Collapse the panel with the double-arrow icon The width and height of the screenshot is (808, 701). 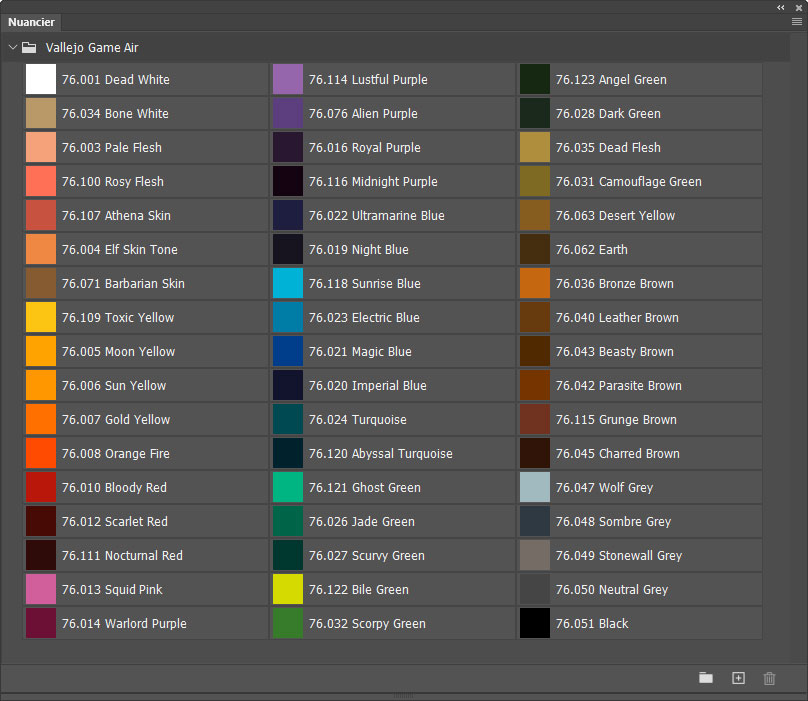pos(781,7)
